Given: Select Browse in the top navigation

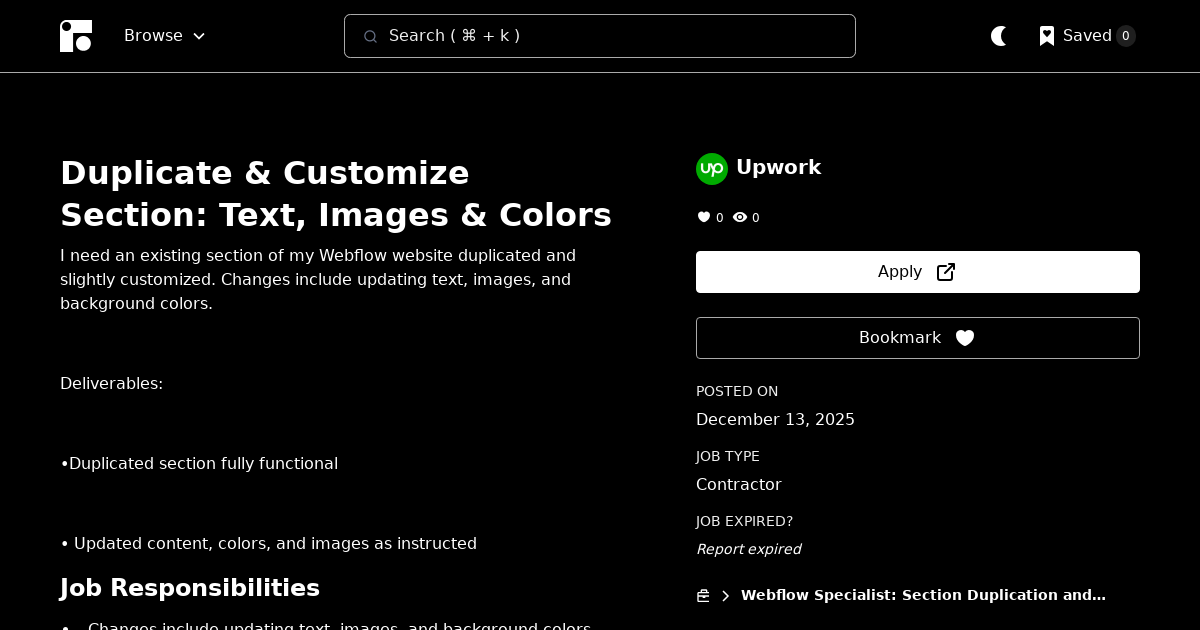Looking at the screenshot, I should click(x=153, y=36).
